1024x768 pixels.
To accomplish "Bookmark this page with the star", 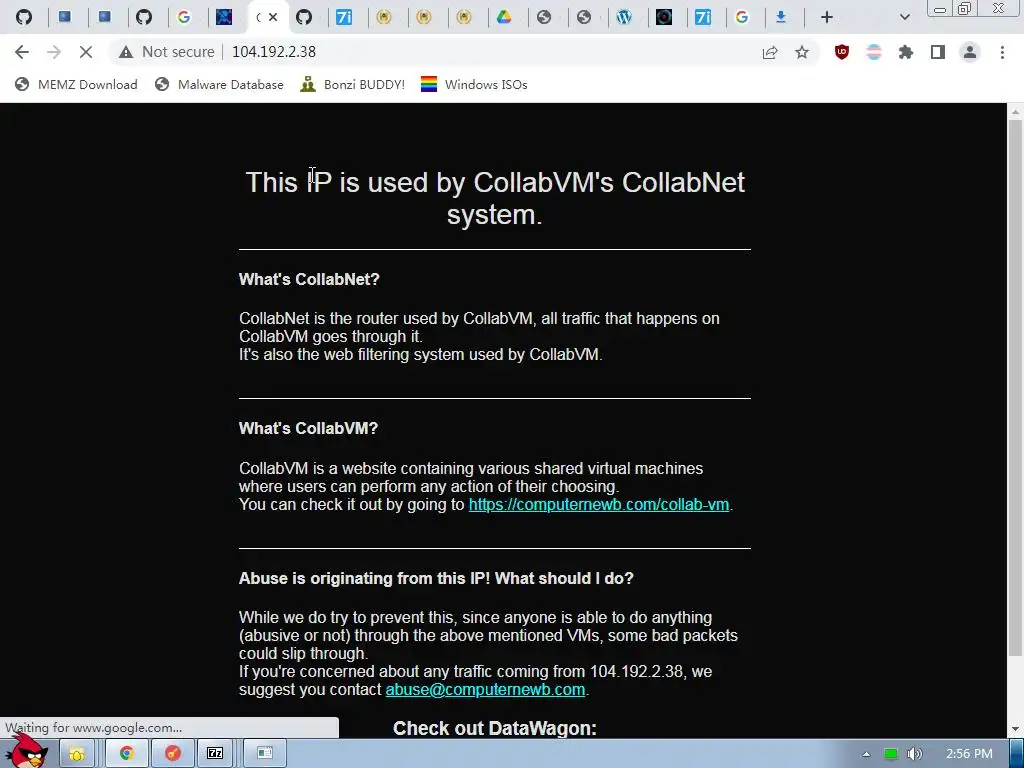I will (802, 52).
